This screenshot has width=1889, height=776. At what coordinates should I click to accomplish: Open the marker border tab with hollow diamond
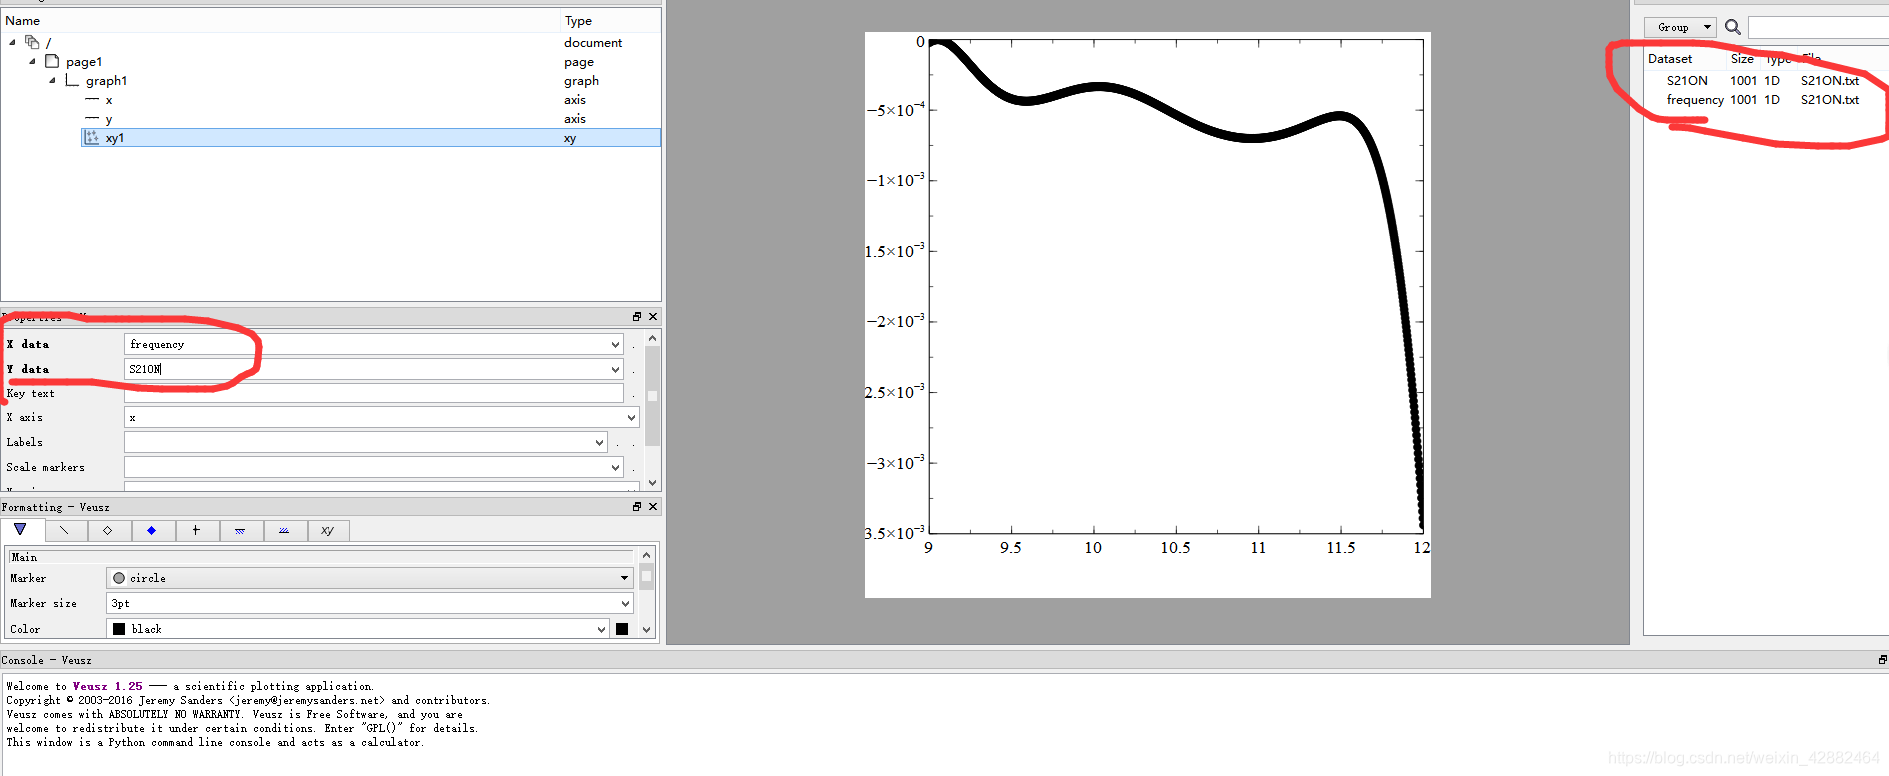pos(108,530)
